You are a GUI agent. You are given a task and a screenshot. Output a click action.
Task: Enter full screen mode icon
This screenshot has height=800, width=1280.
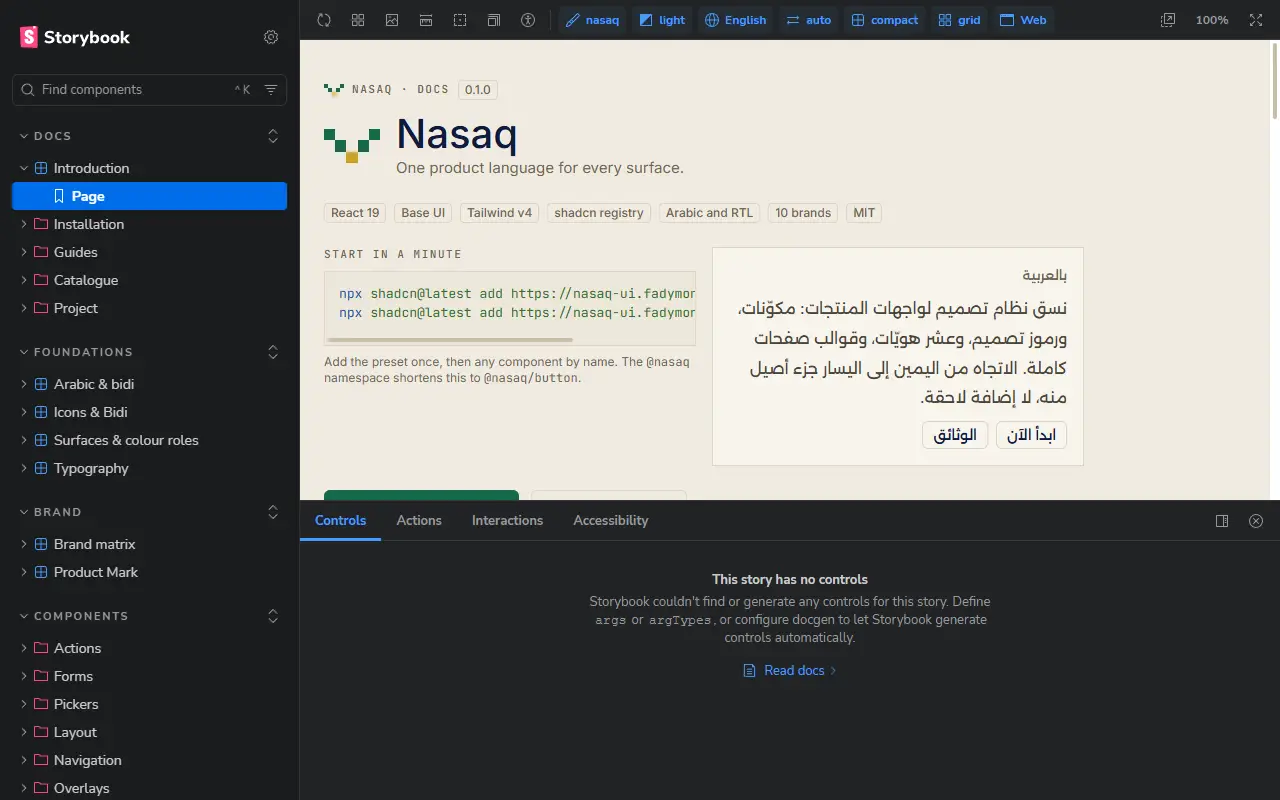pos(1256,20)
